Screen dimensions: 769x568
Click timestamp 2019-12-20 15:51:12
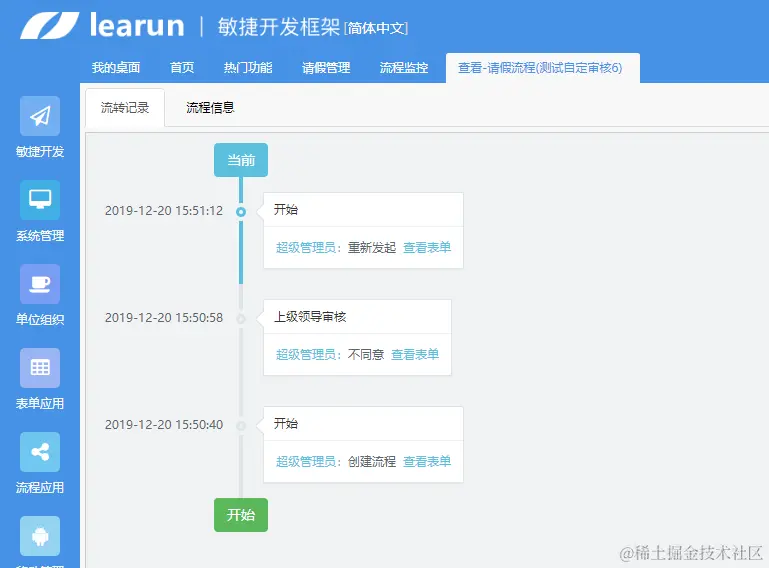click(164, 211)
